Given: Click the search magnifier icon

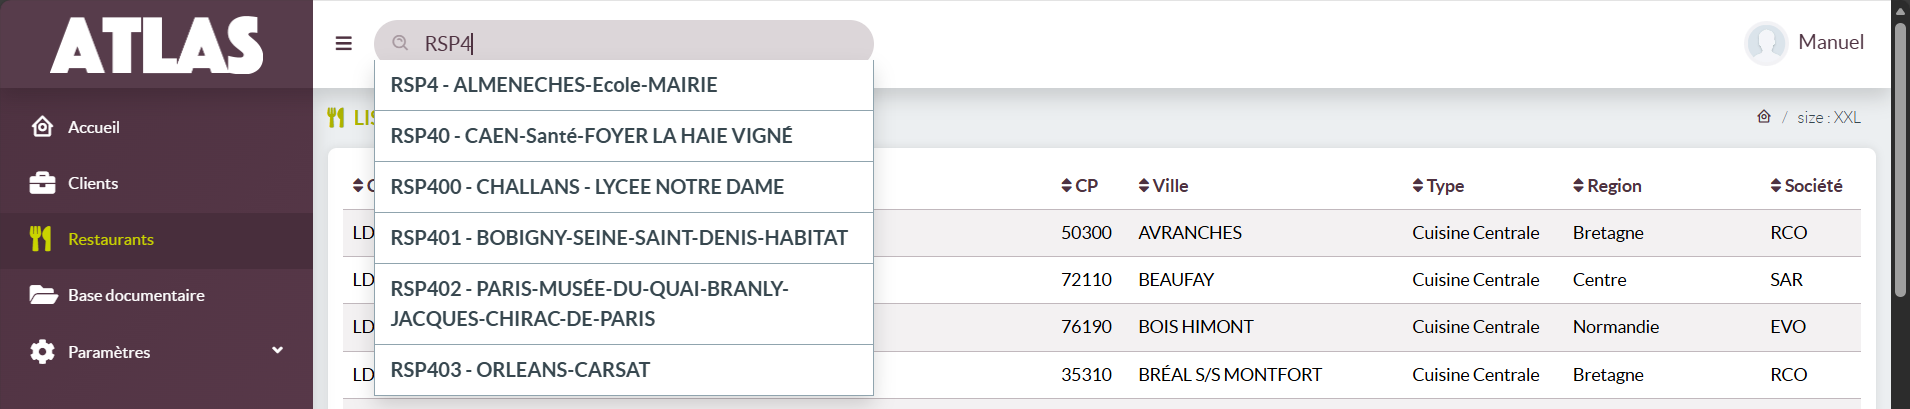Looking at the screenshot, I should 400,43.
